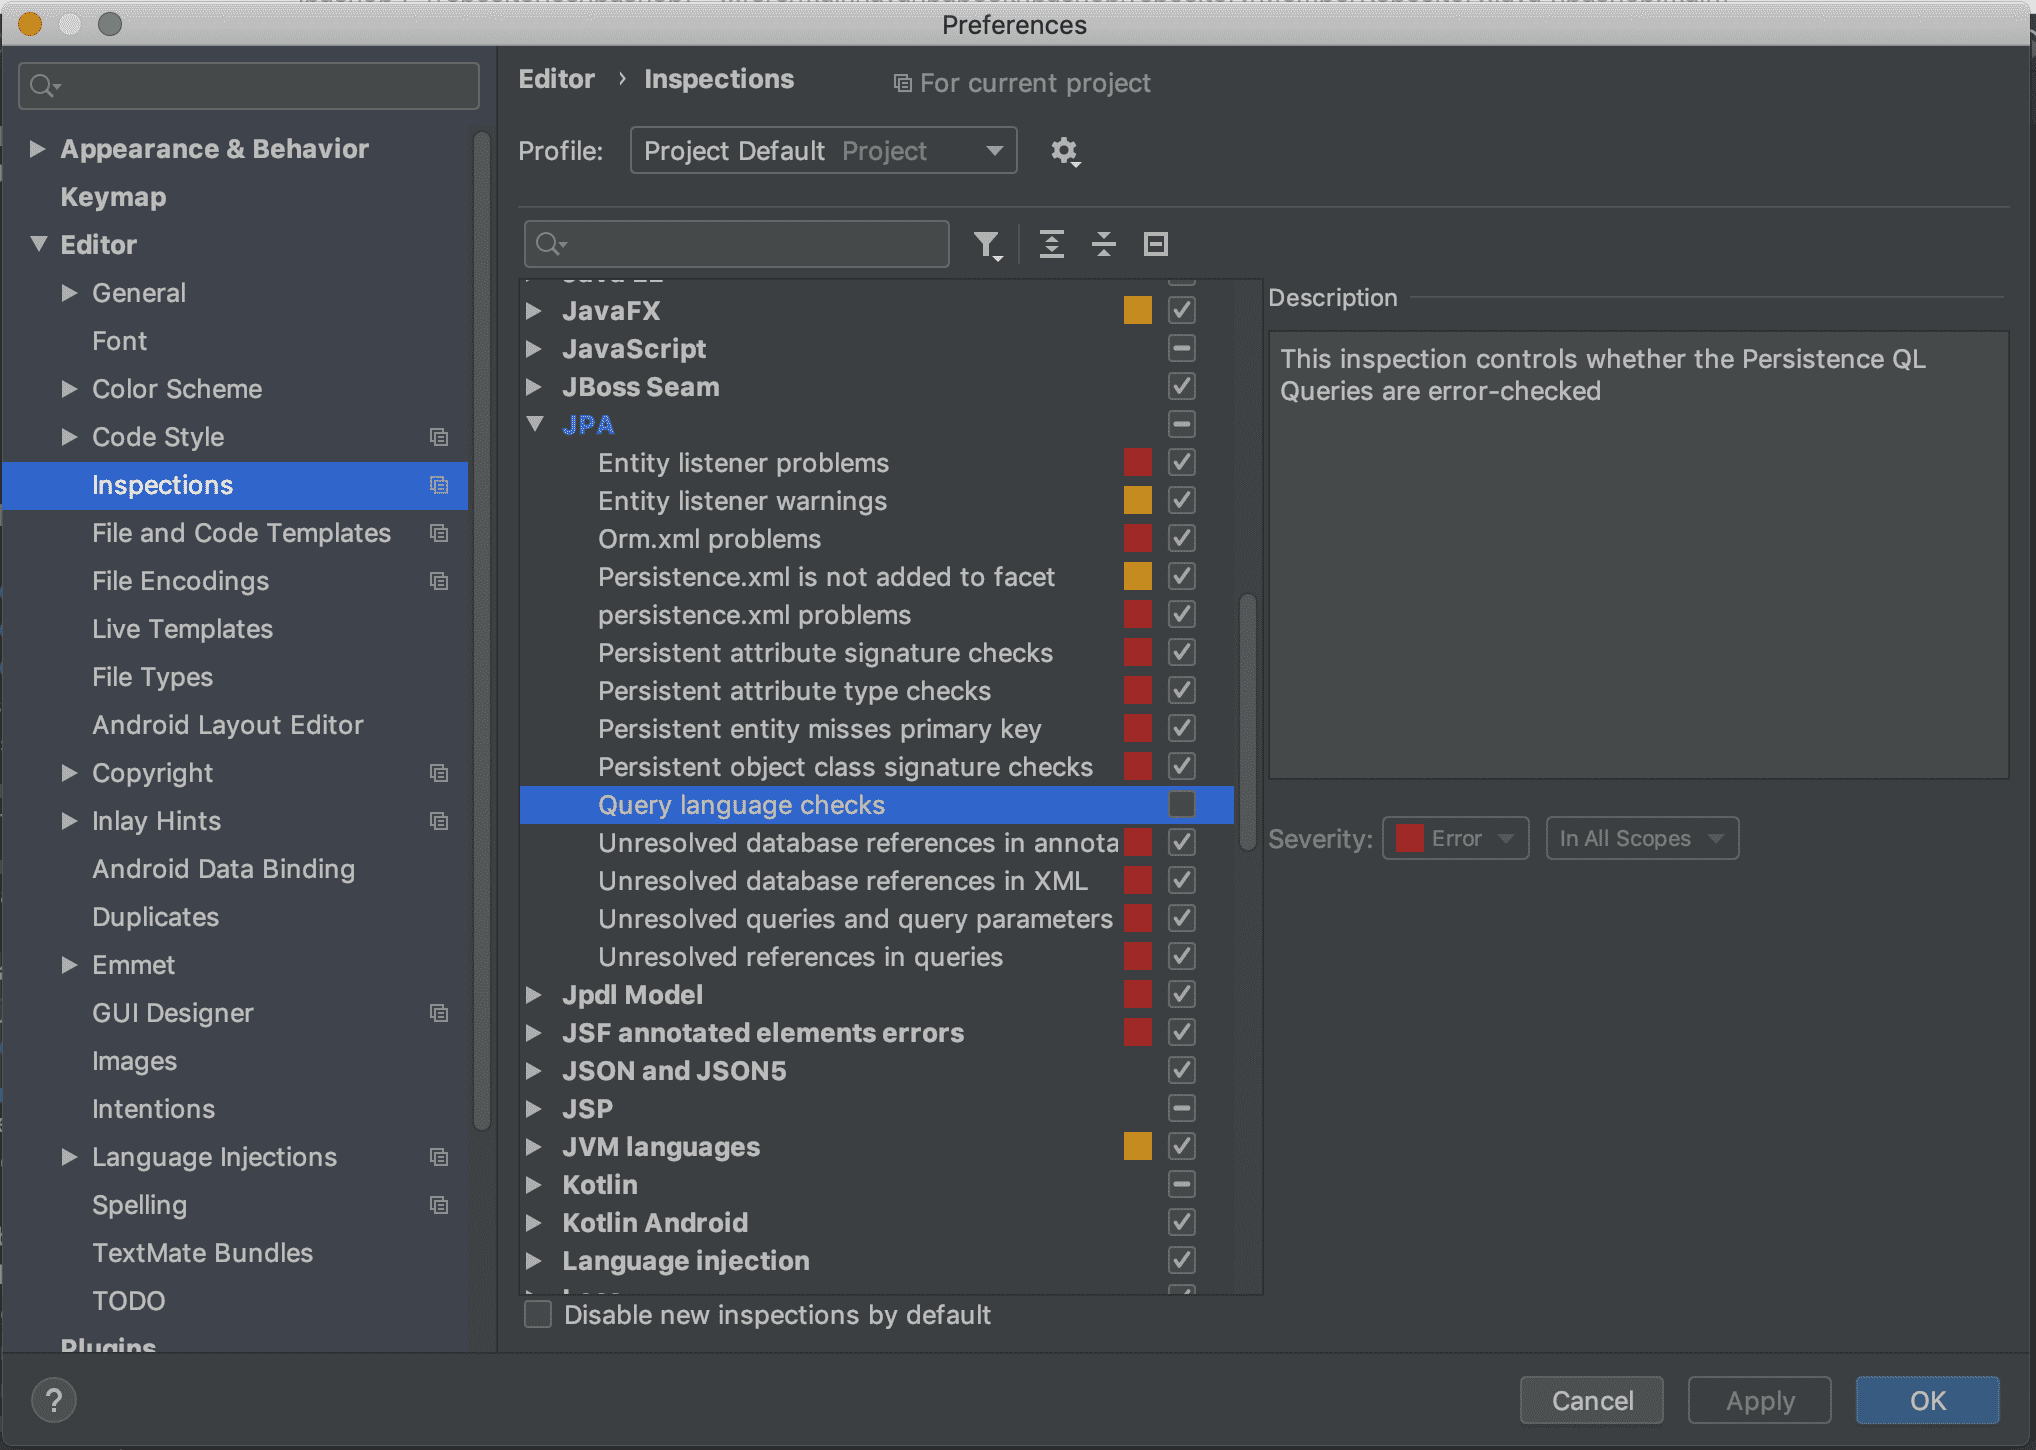The image size is (2036, 1450).
Task: Open the Profile Project Default dropdown
Action: [823, 151]
